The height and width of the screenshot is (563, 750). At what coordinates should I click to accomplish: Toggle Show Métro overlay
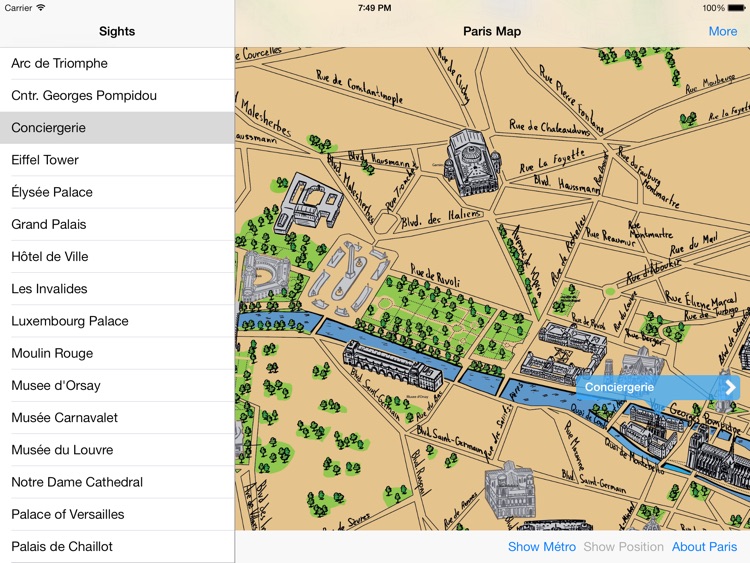click(541, 547)
